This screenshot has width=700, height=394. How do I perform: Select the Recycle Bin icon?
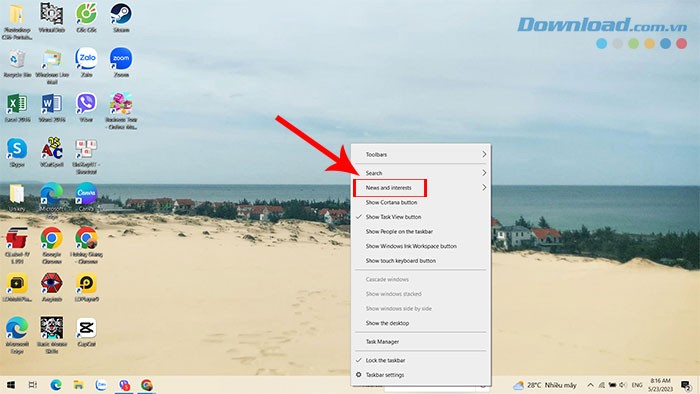[x=17, y=62]
